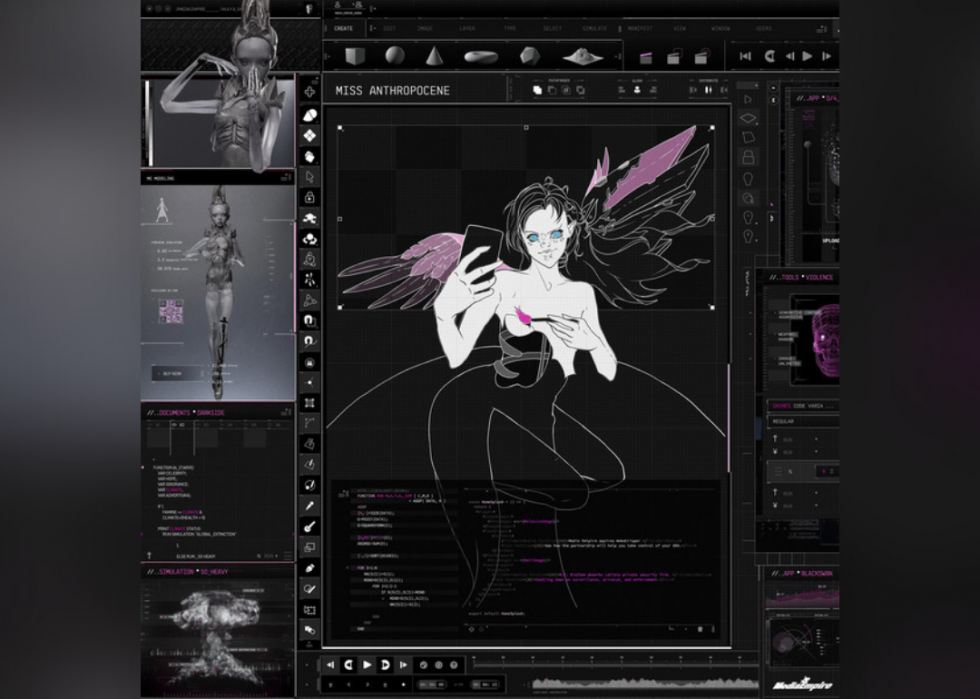
Task: Select the crop frame tool
Action: click(x=309, y=403)
